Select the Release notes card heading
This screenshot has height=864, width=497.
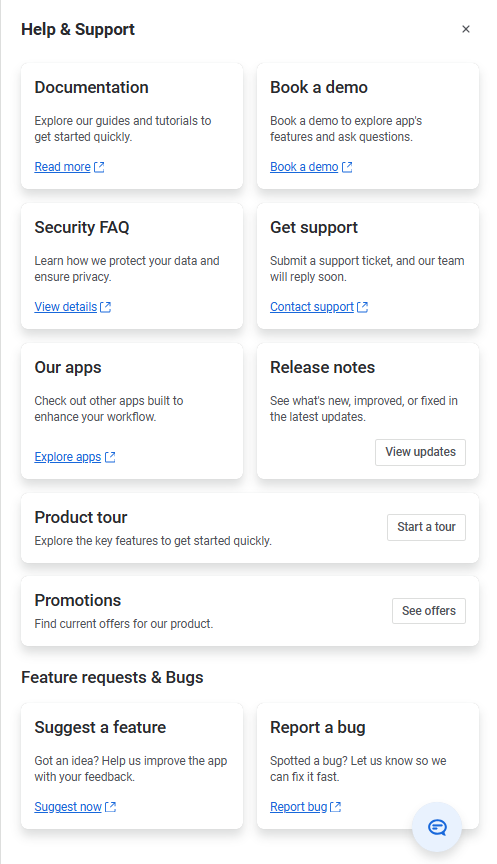click(322, 368)
